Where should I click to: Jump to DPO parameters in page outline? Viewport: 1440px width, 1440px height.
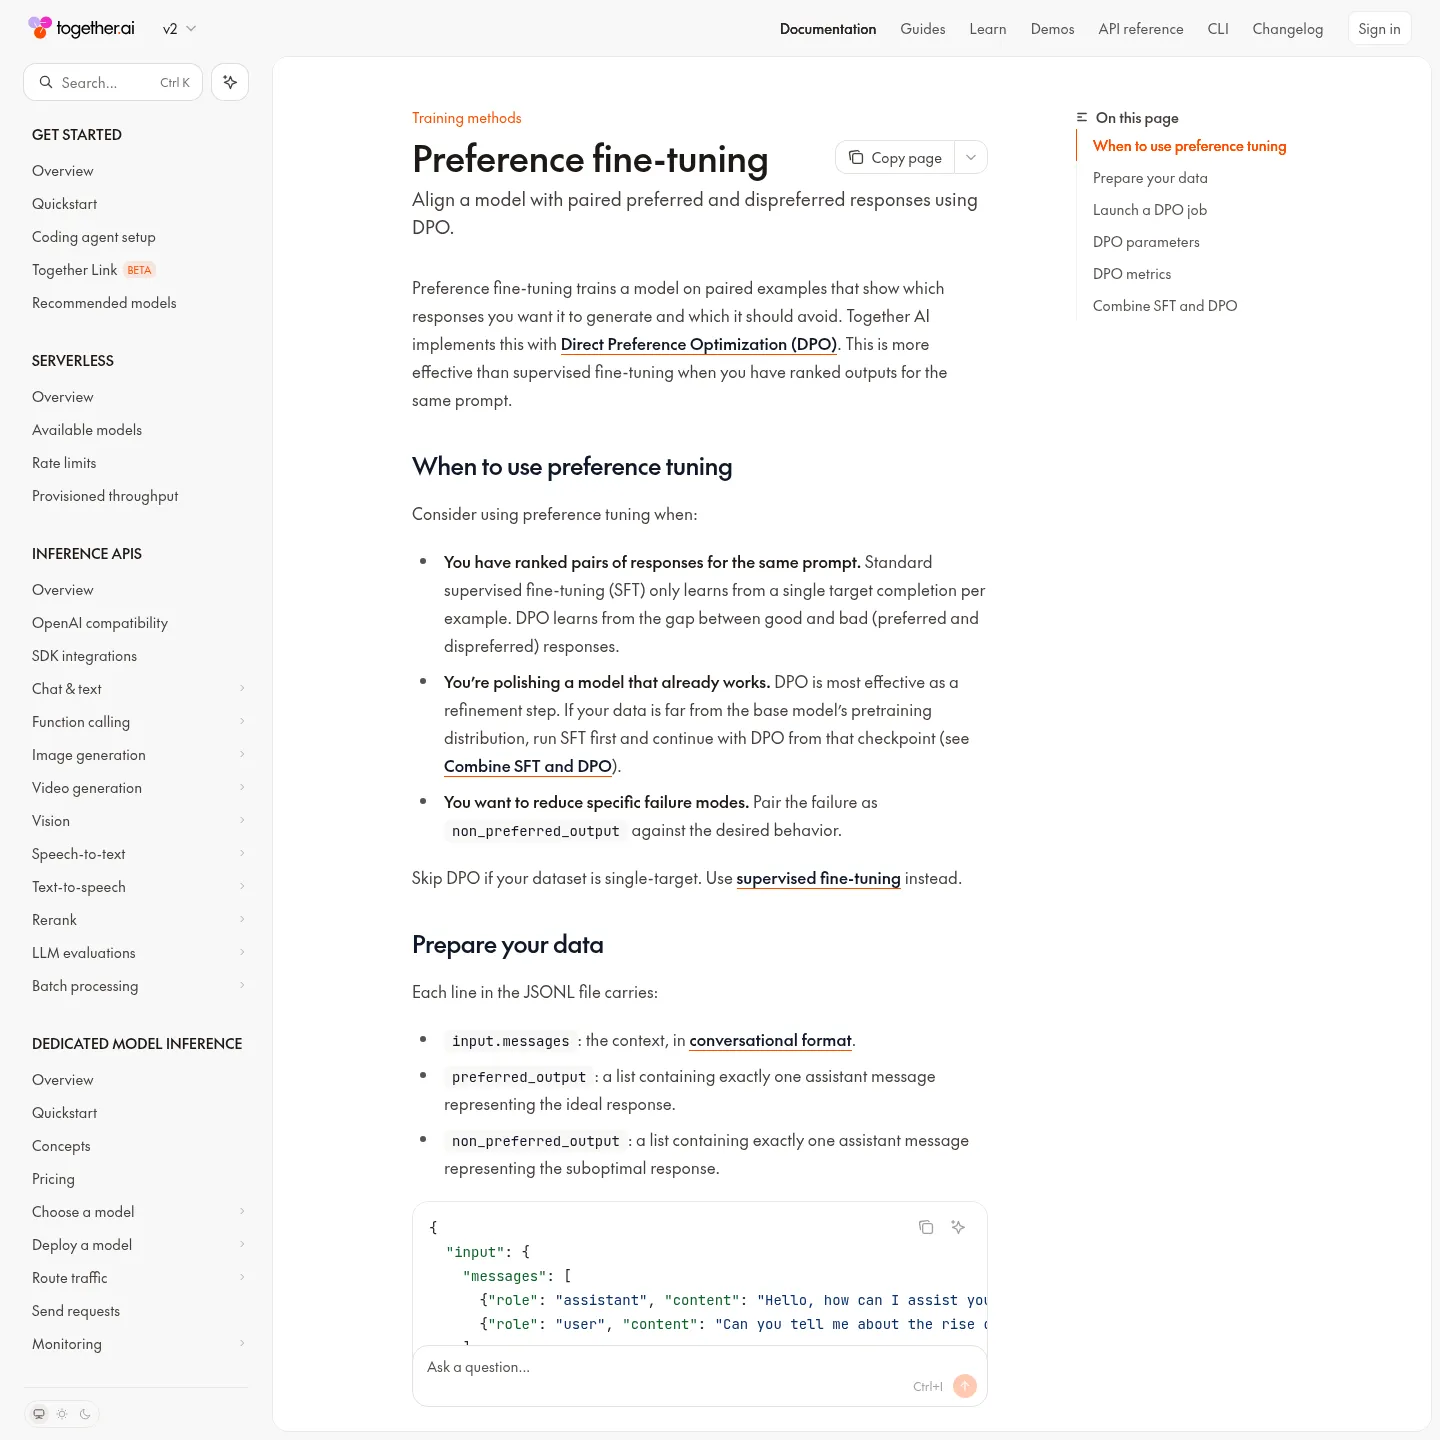tap(1146, 242)
